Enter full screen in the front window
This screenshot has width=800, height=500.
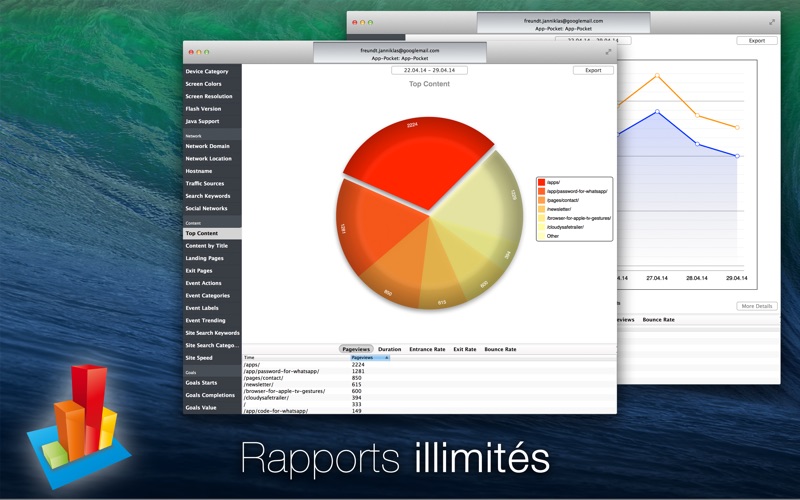608,52
